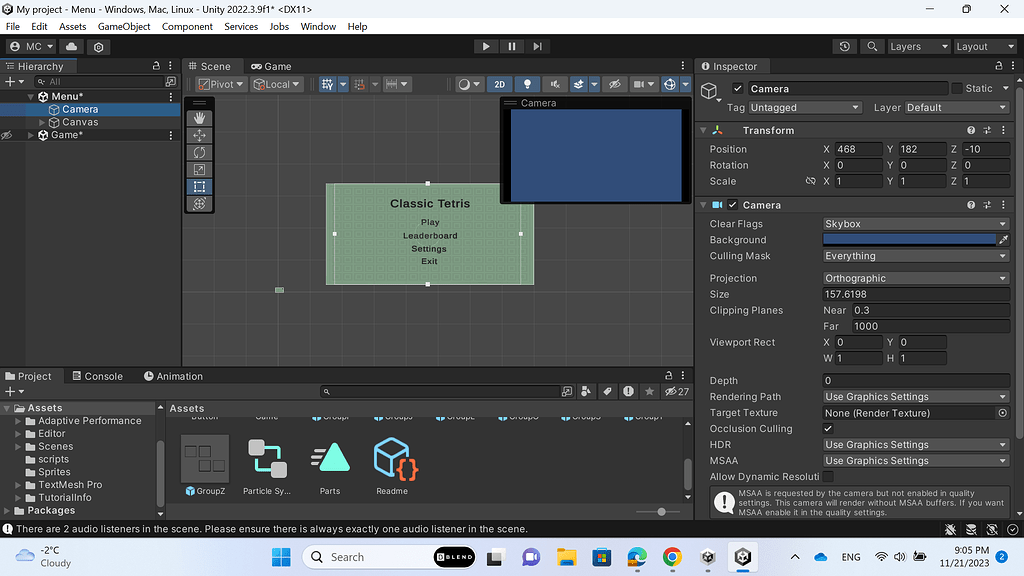Toggle 2D view mode in the Scene
The image size is (1024, 576).
(500, 84)
